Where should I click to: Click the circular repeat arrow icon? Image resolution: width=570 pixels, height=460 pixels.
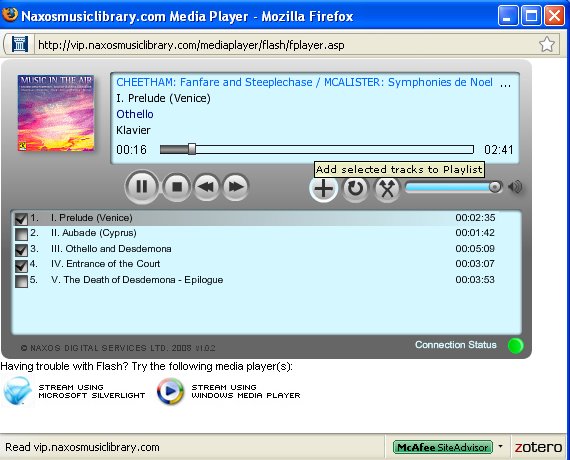(355, 188)
